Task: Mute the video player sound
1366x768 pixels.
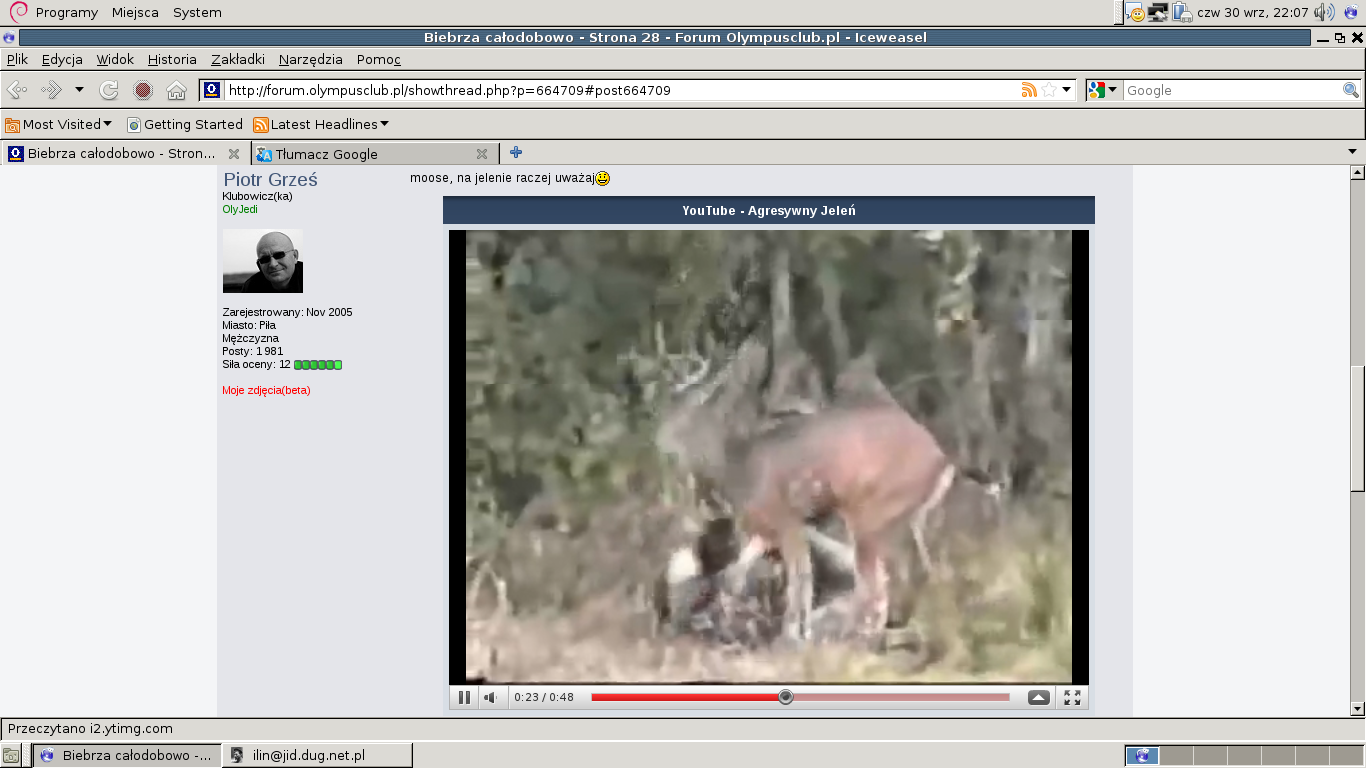Action: (x=491, y=697)
